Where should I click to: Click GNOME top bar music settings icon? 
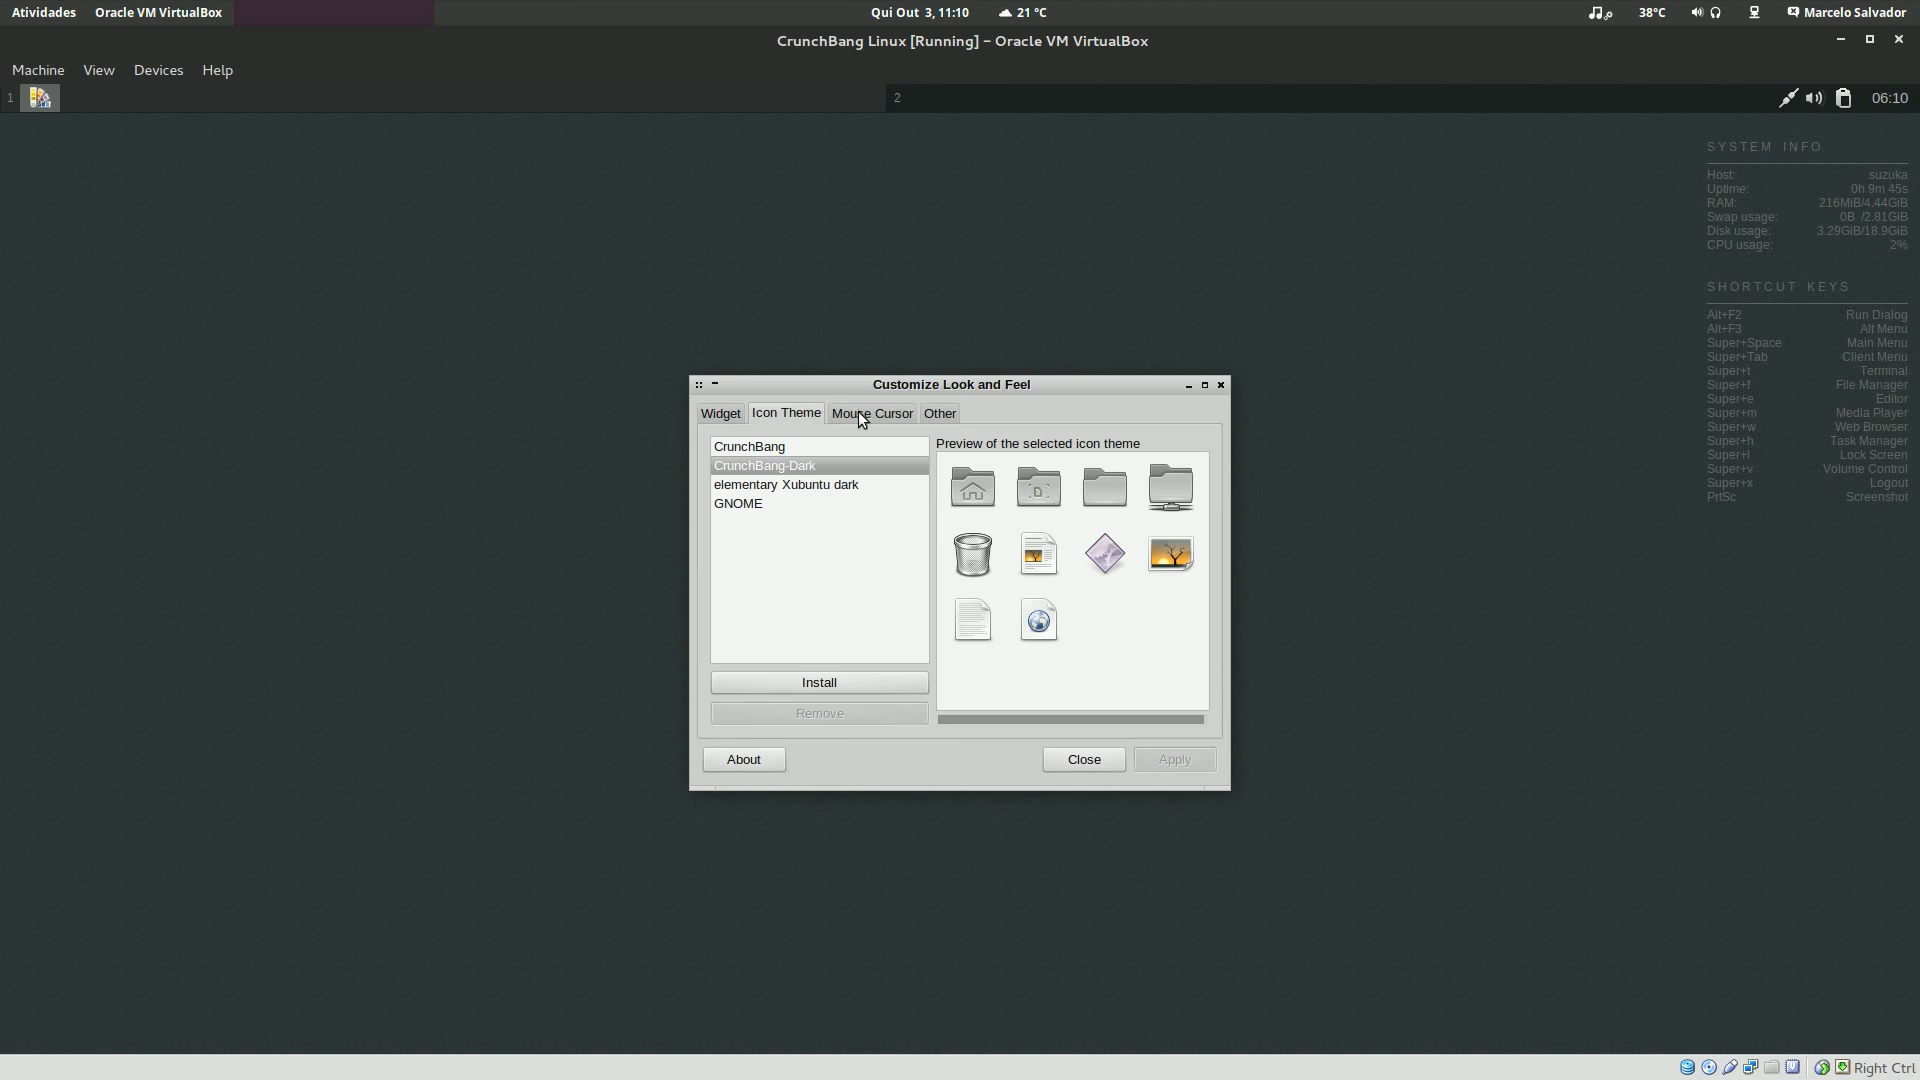1600,13
